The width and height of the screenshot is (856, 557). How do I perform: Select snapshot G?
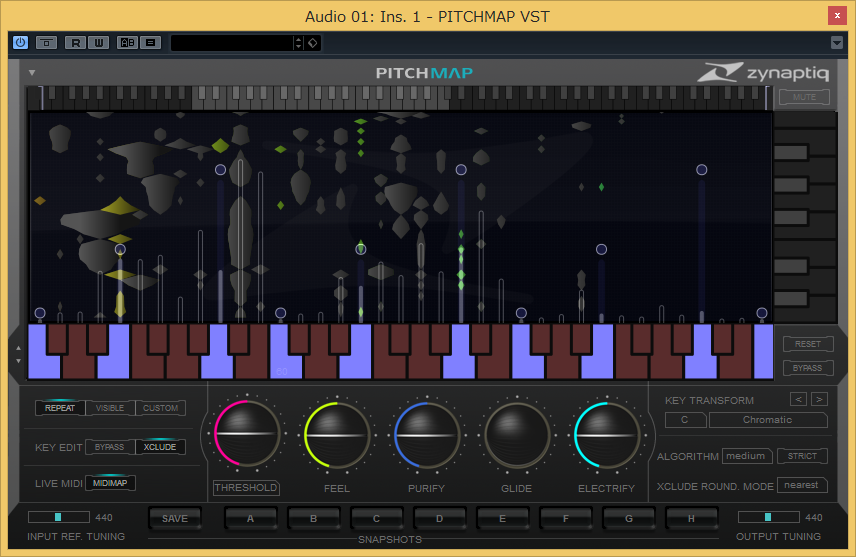pos(628,518)
